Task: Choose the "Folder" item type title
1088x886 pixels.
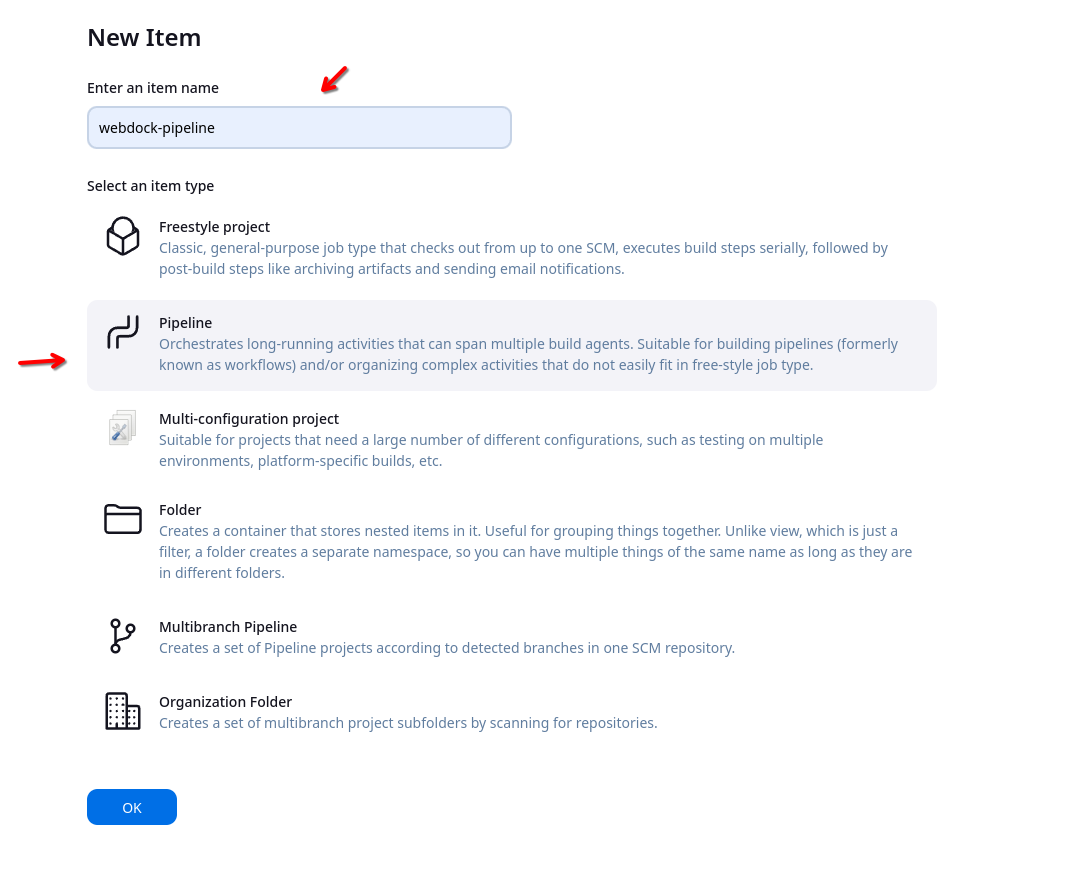Action: [180, 510]
